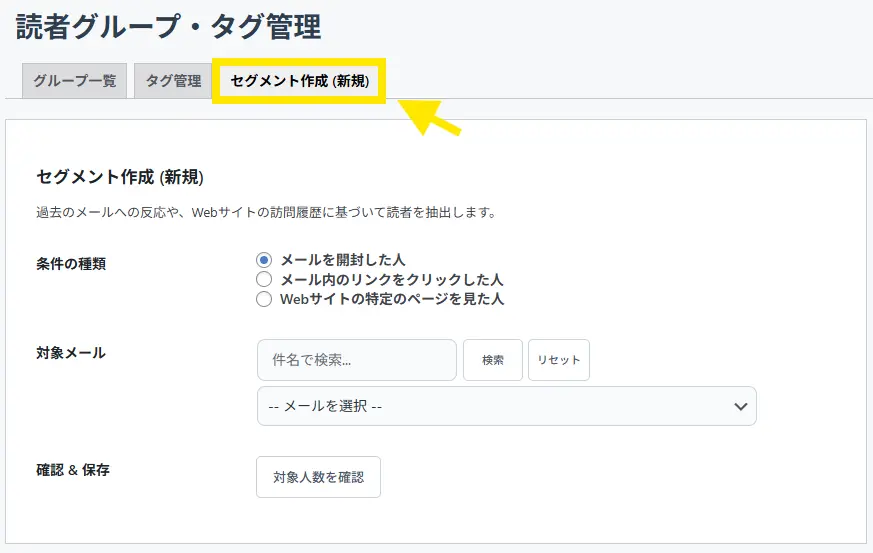Click the 読者グループ・タグ管理 page title
Viewport: 873px width, 553px height.
[x=168, y=27]
